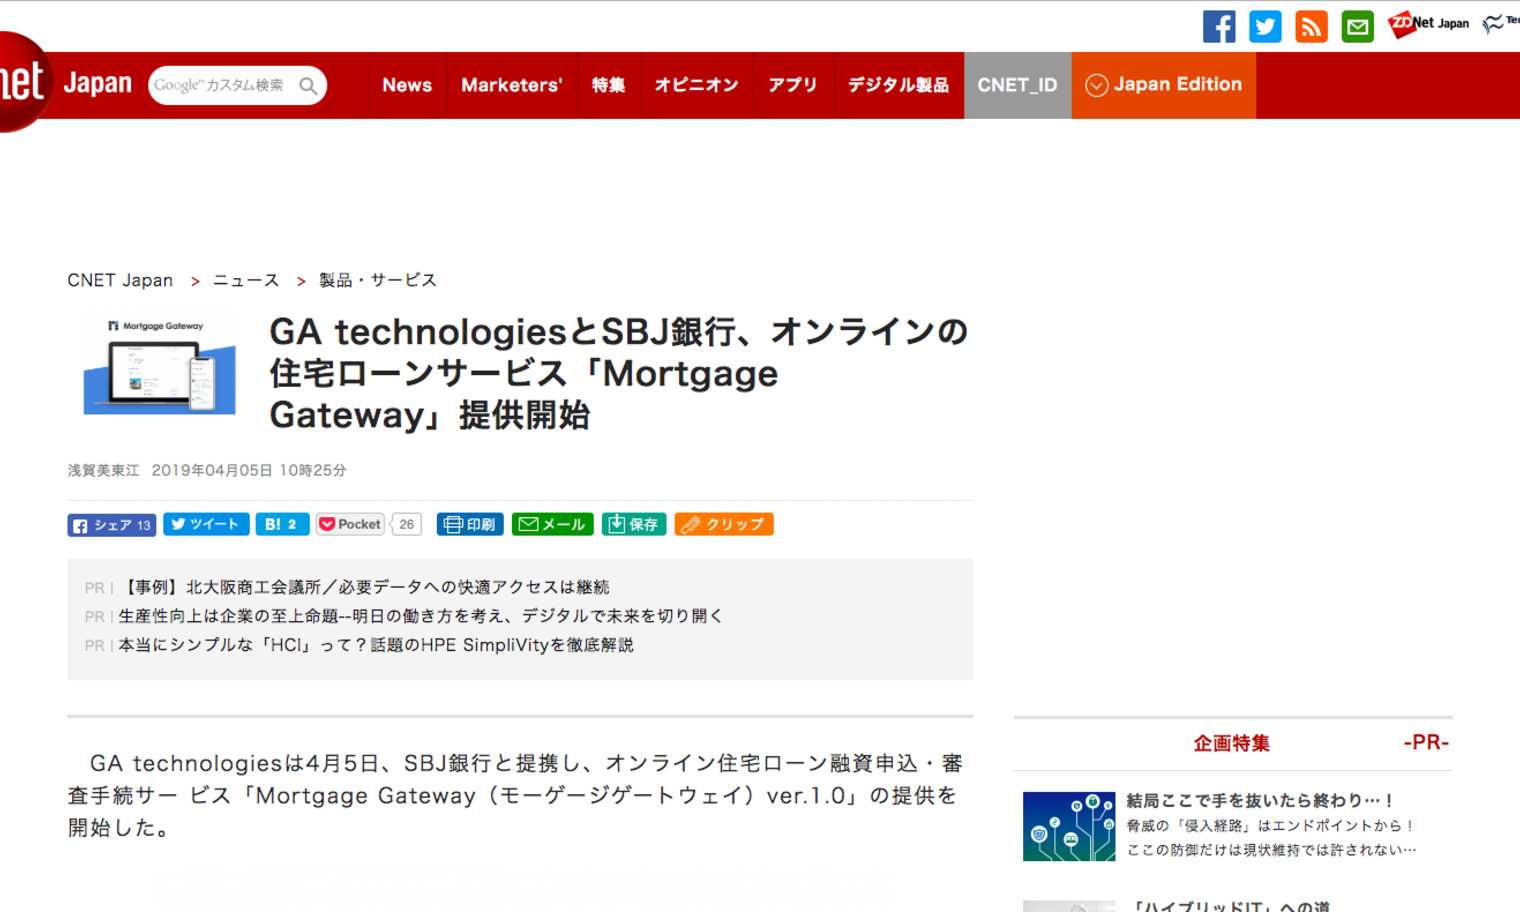
Task: Open the Japan Edition dropdown
Action: click(x=1163, y=85)
